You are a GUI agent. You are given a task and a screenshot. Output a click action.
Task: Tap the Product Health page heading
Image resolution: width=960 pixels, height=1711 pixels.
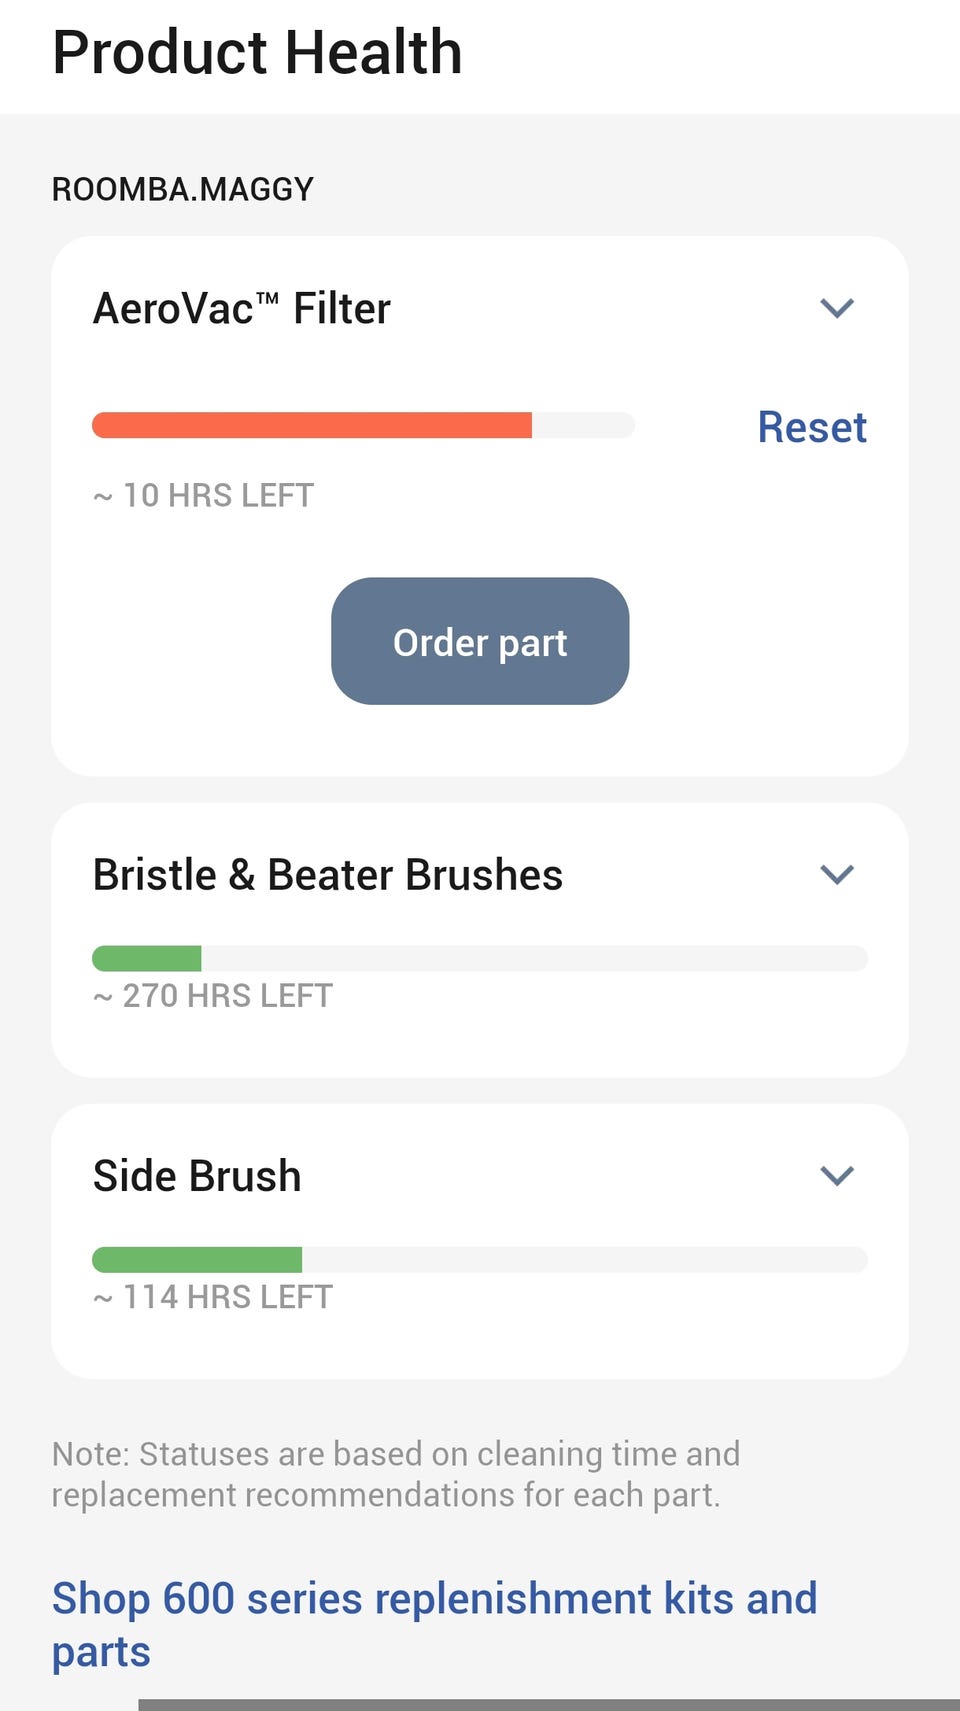(x=257, y=52)
